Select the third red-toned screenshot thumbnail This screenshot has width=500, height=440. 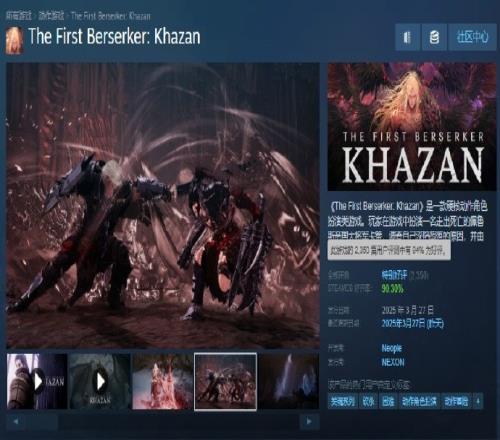tap(163, 381)
